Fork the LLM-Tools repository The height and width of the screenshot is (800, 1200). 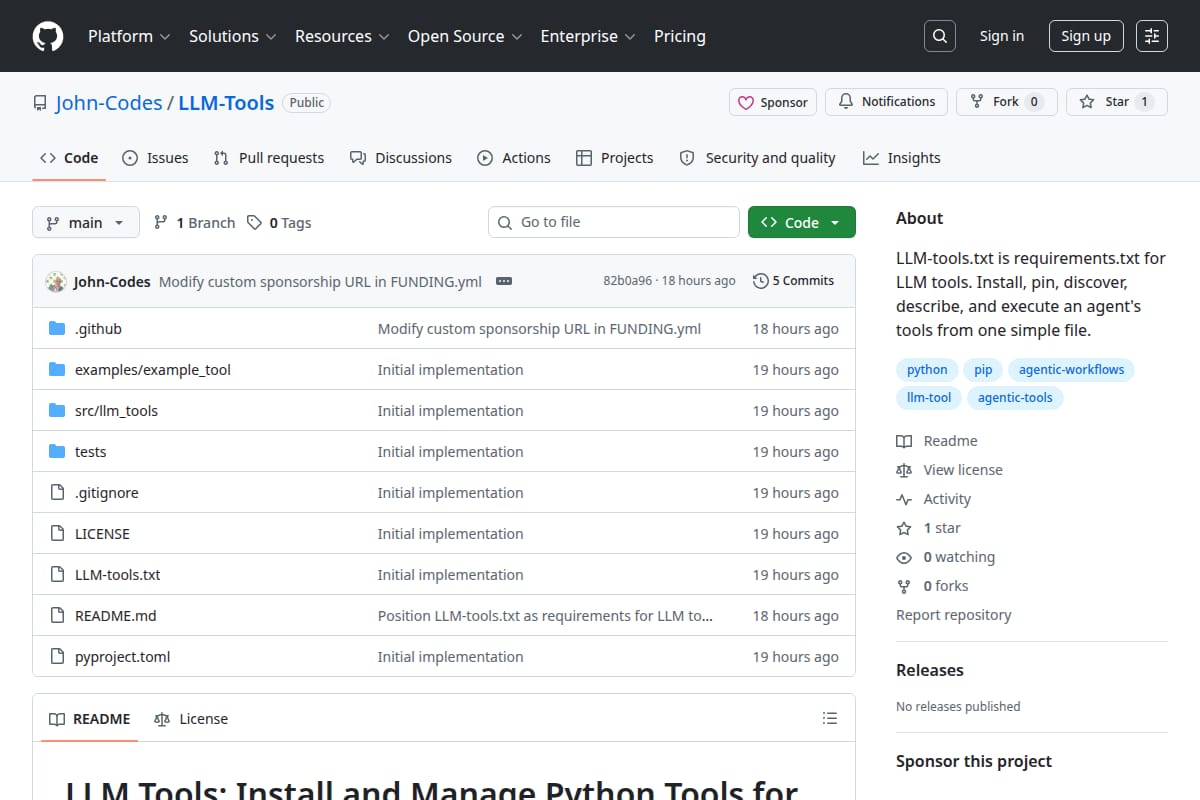(1007, 102)
